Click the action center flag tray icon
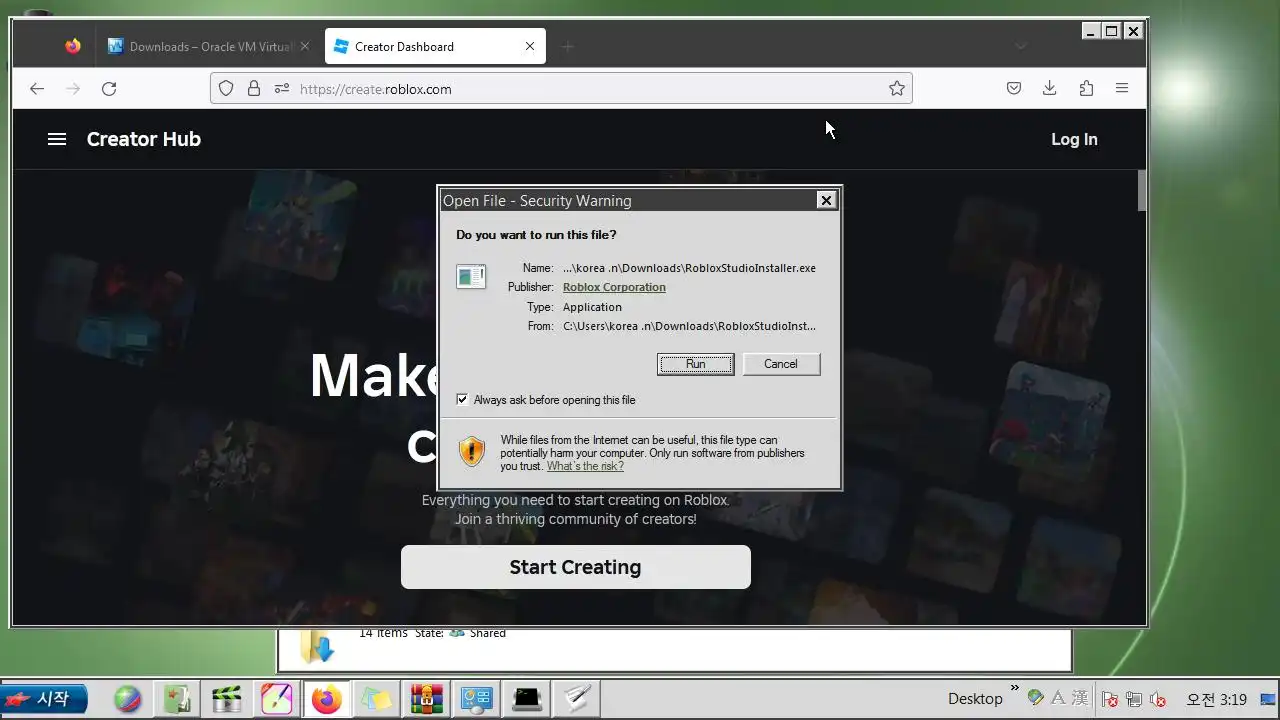Image resolution: width=1280 pixels, height=720 pixels. [1110, 699]
